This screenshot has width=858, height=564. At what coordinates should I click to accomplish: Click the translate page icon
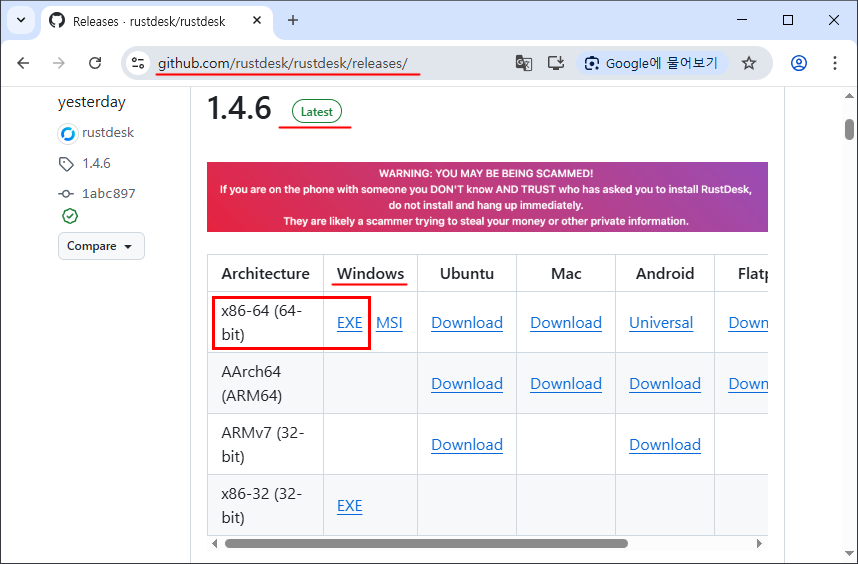click(524, 63)
